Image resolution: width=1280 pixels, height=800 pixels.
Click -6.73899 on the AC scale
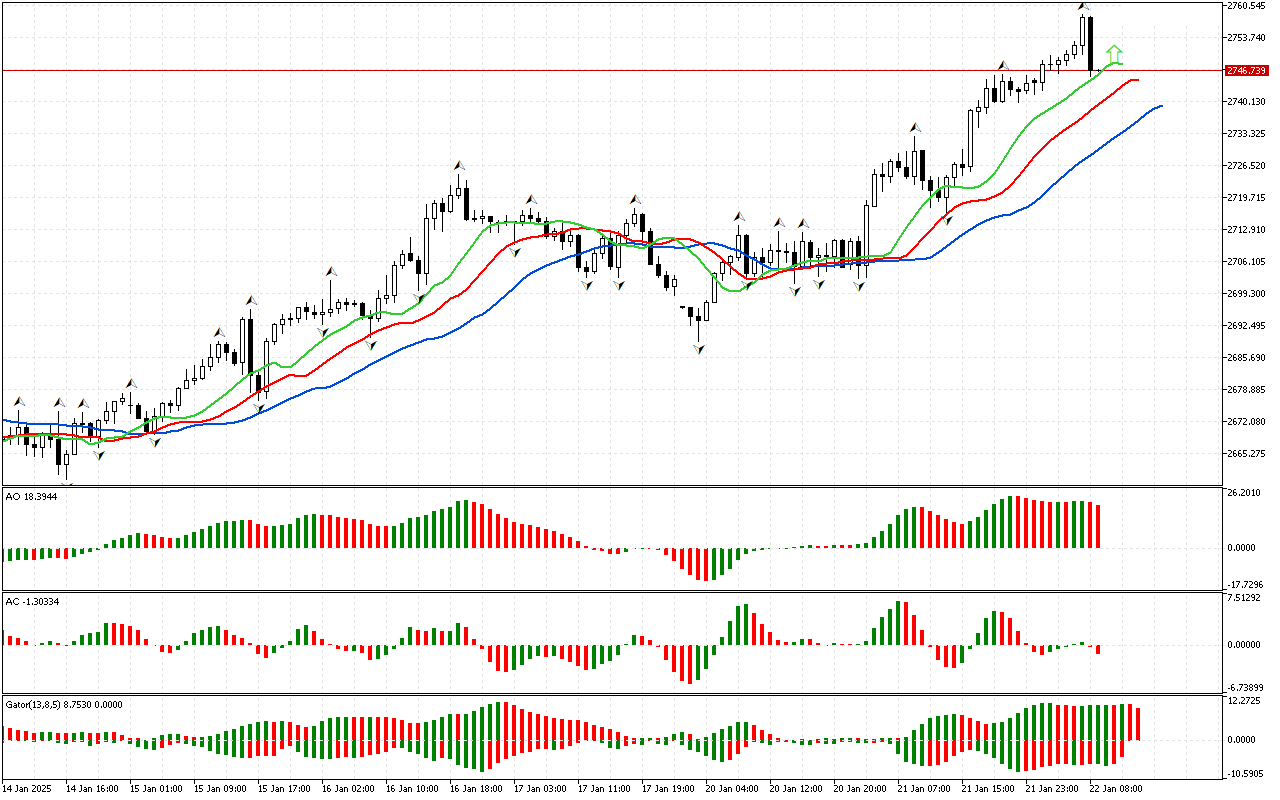[1245, 687]
